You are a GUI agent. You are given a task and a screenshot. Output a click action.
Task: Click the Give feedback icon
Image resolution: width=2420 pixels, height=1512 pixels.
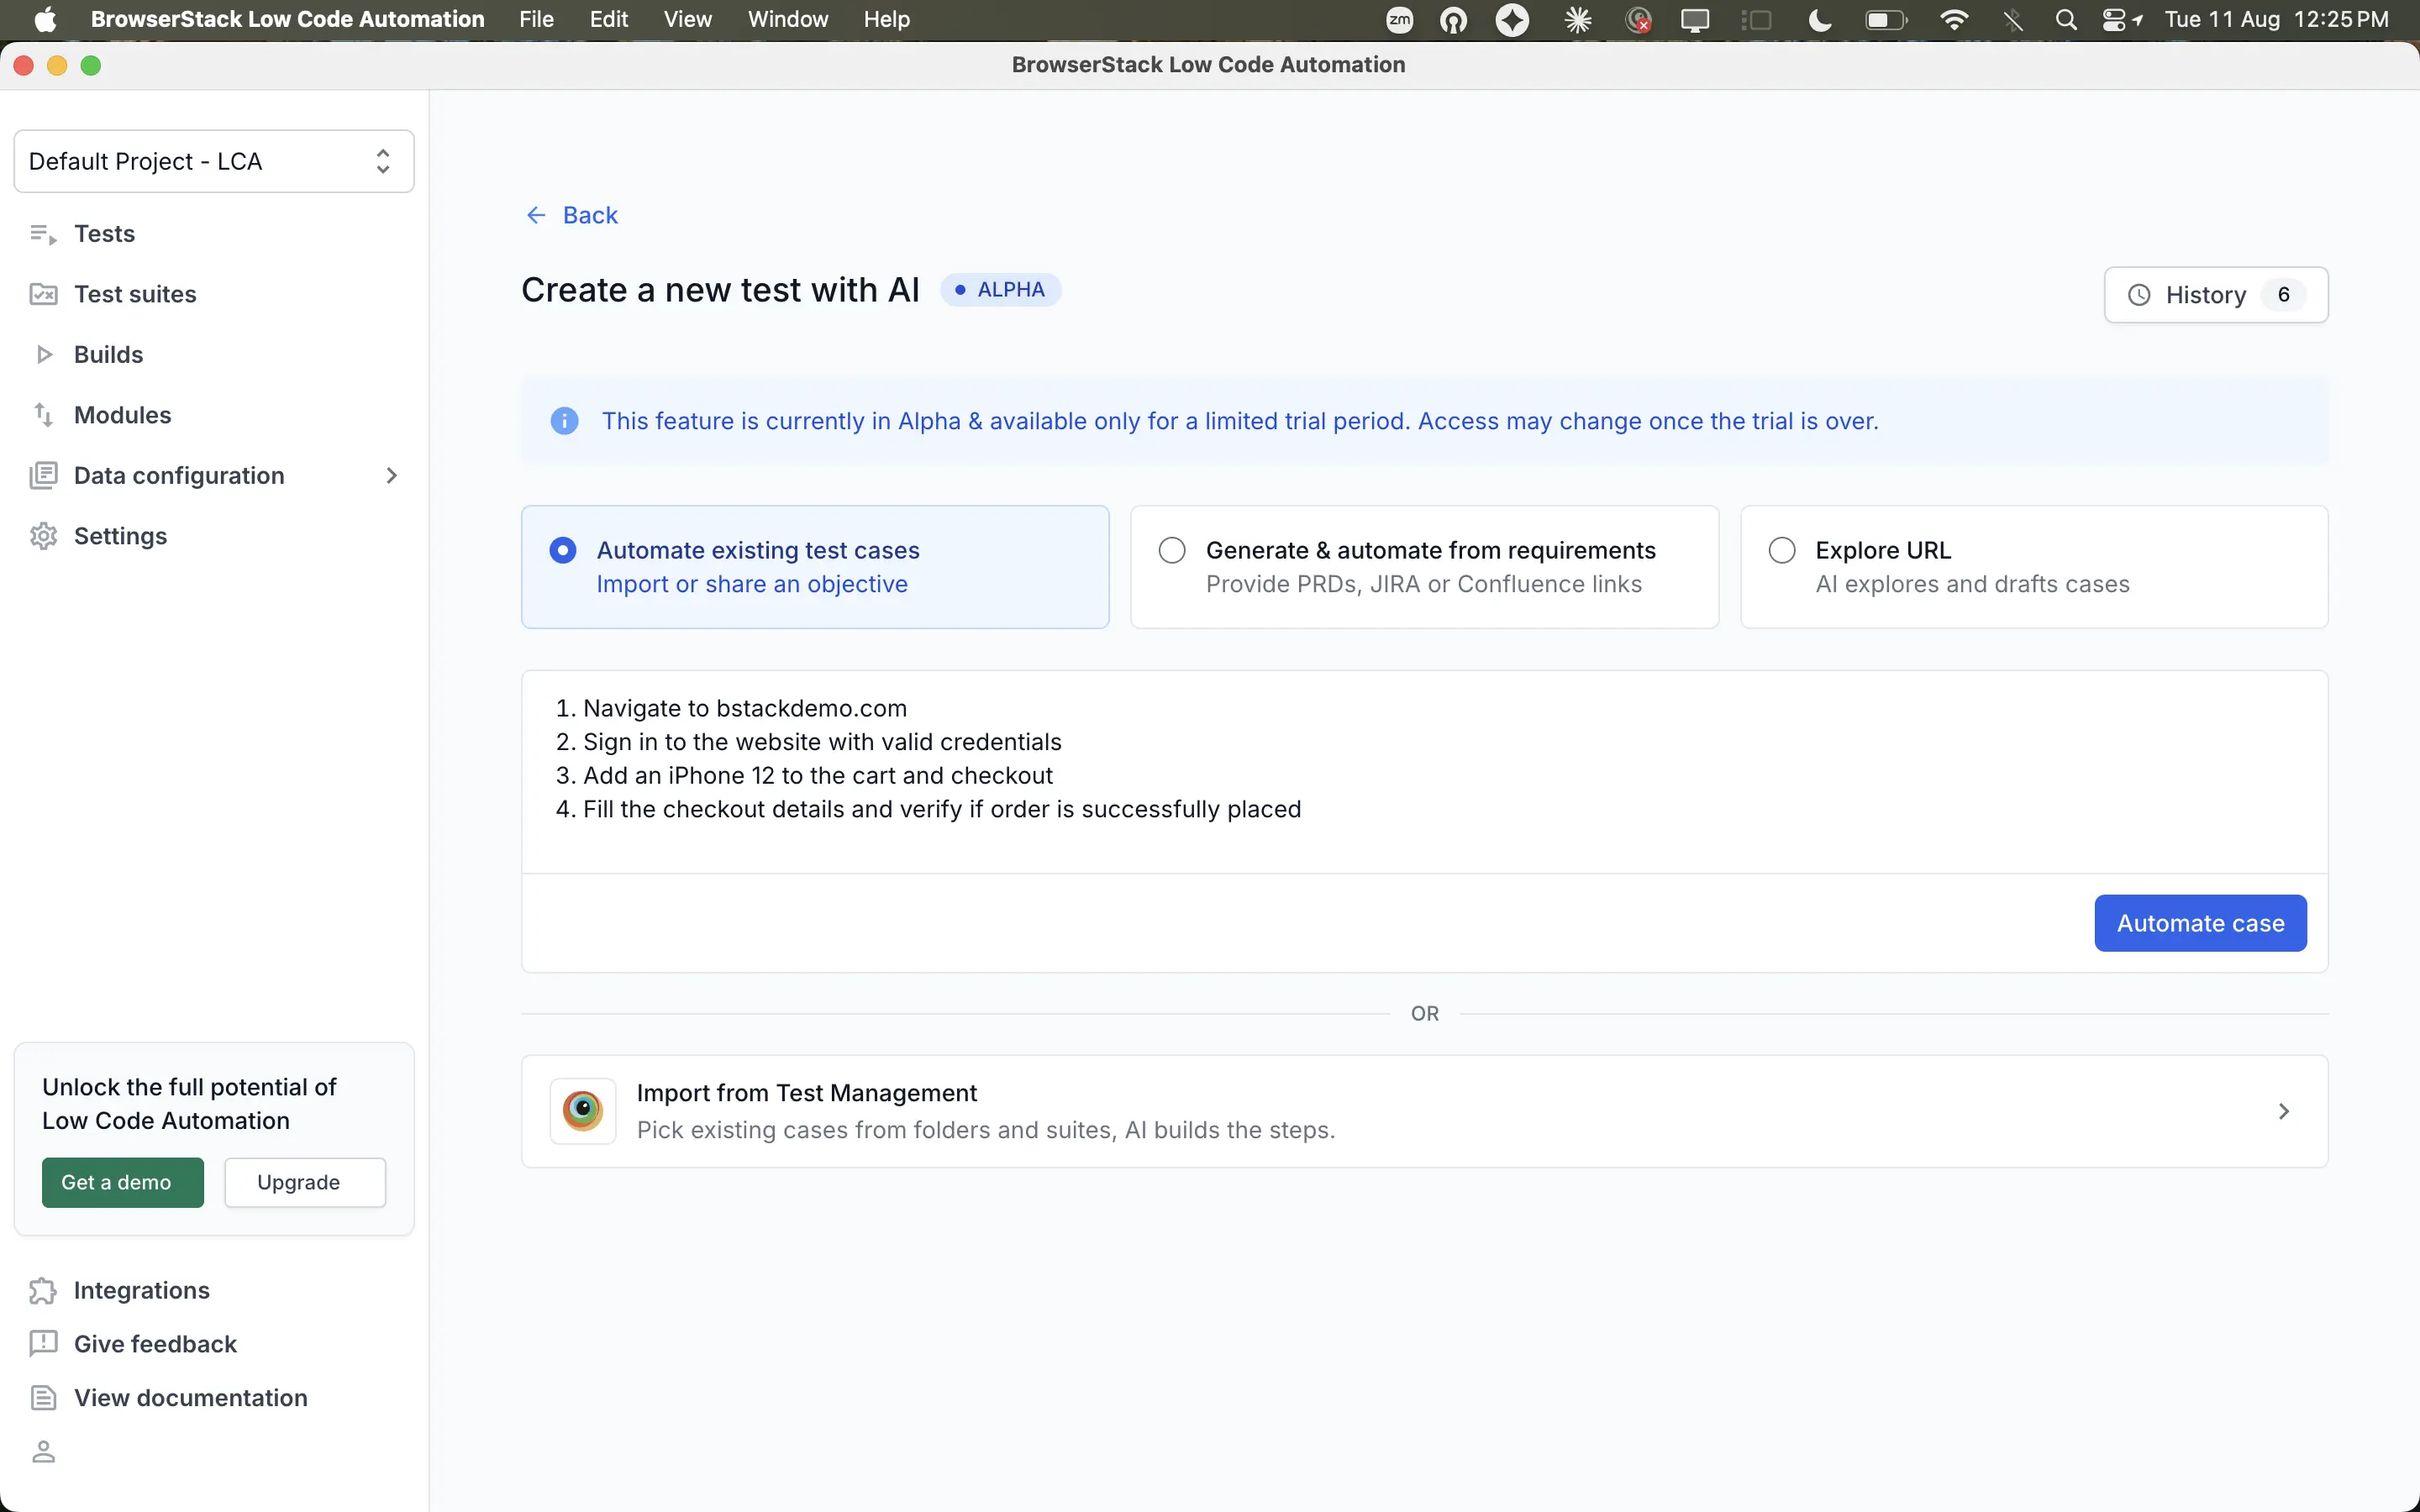43,1344
